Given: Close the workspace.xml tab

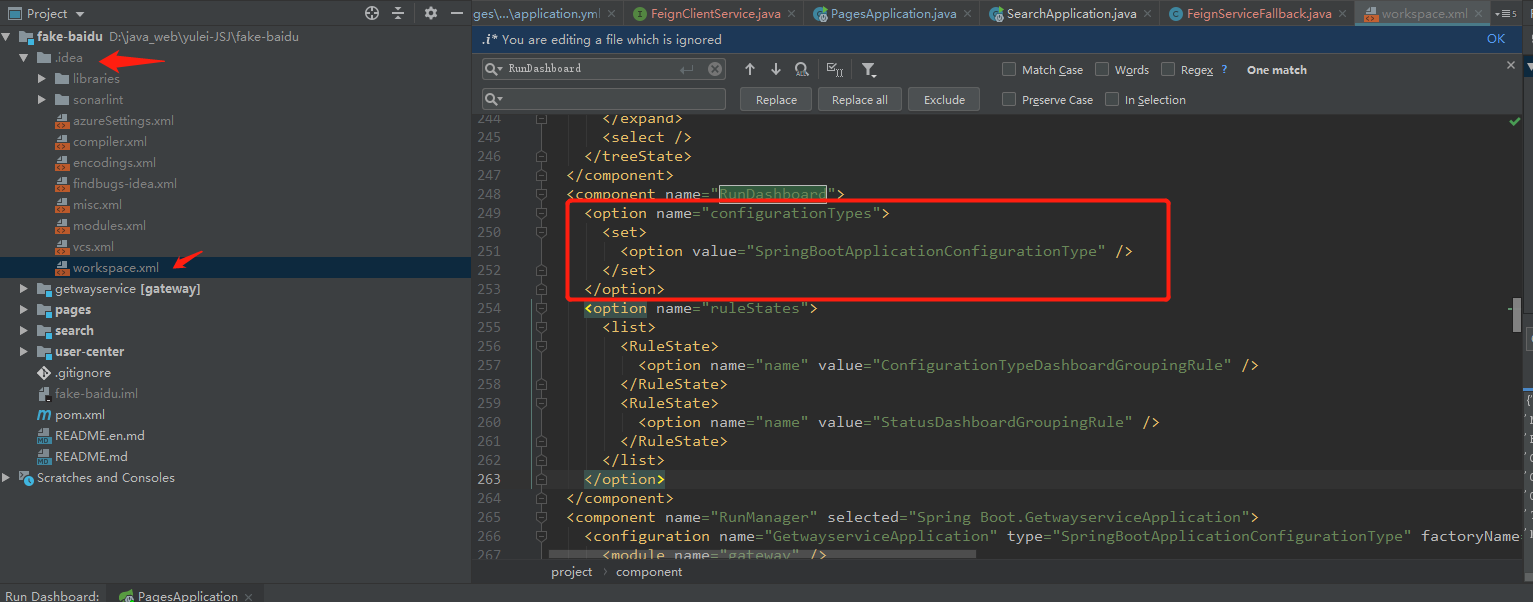Looking at the screenshot, I should (x=1480, y=14).
